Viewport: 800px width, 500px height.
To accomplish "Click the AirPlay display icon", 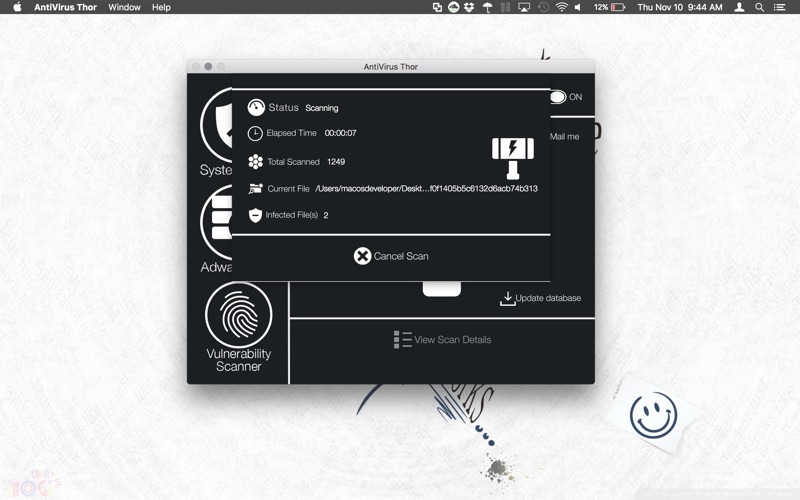I will (524, 7).
